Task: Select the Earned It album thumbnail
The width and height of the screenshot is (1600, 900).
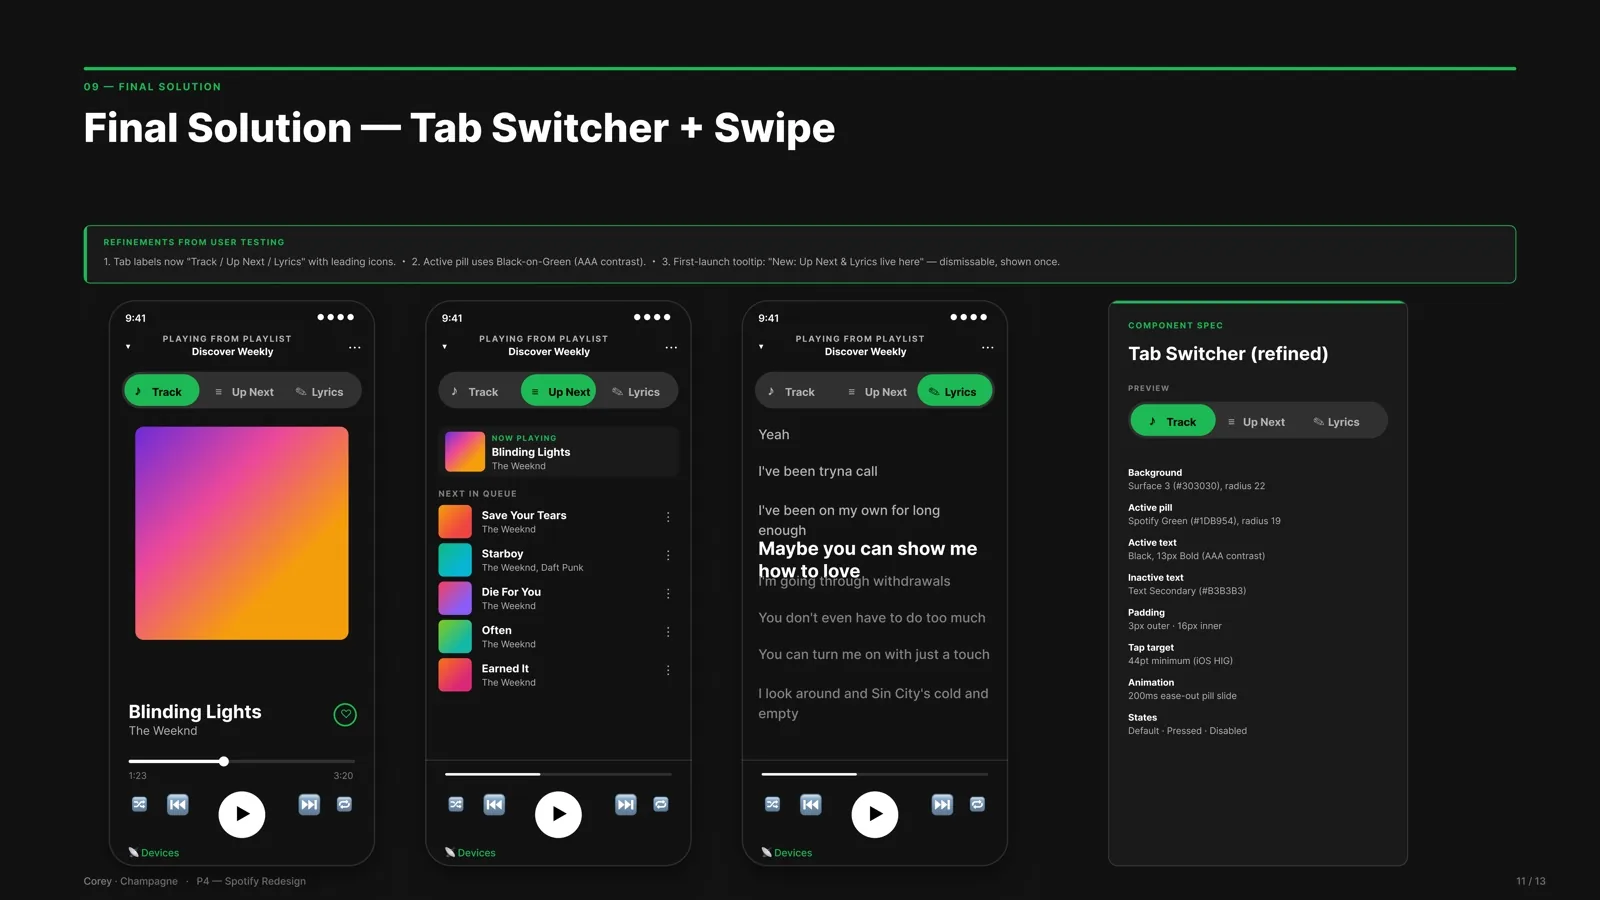Action: click(455, 675)
